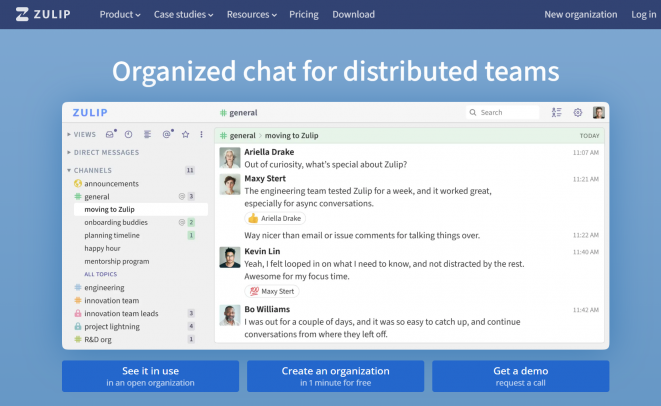Click moving to Zulip in recipient bar
Image resolution: width=661 pixels, height=406 pixels.
coord(291,136)
